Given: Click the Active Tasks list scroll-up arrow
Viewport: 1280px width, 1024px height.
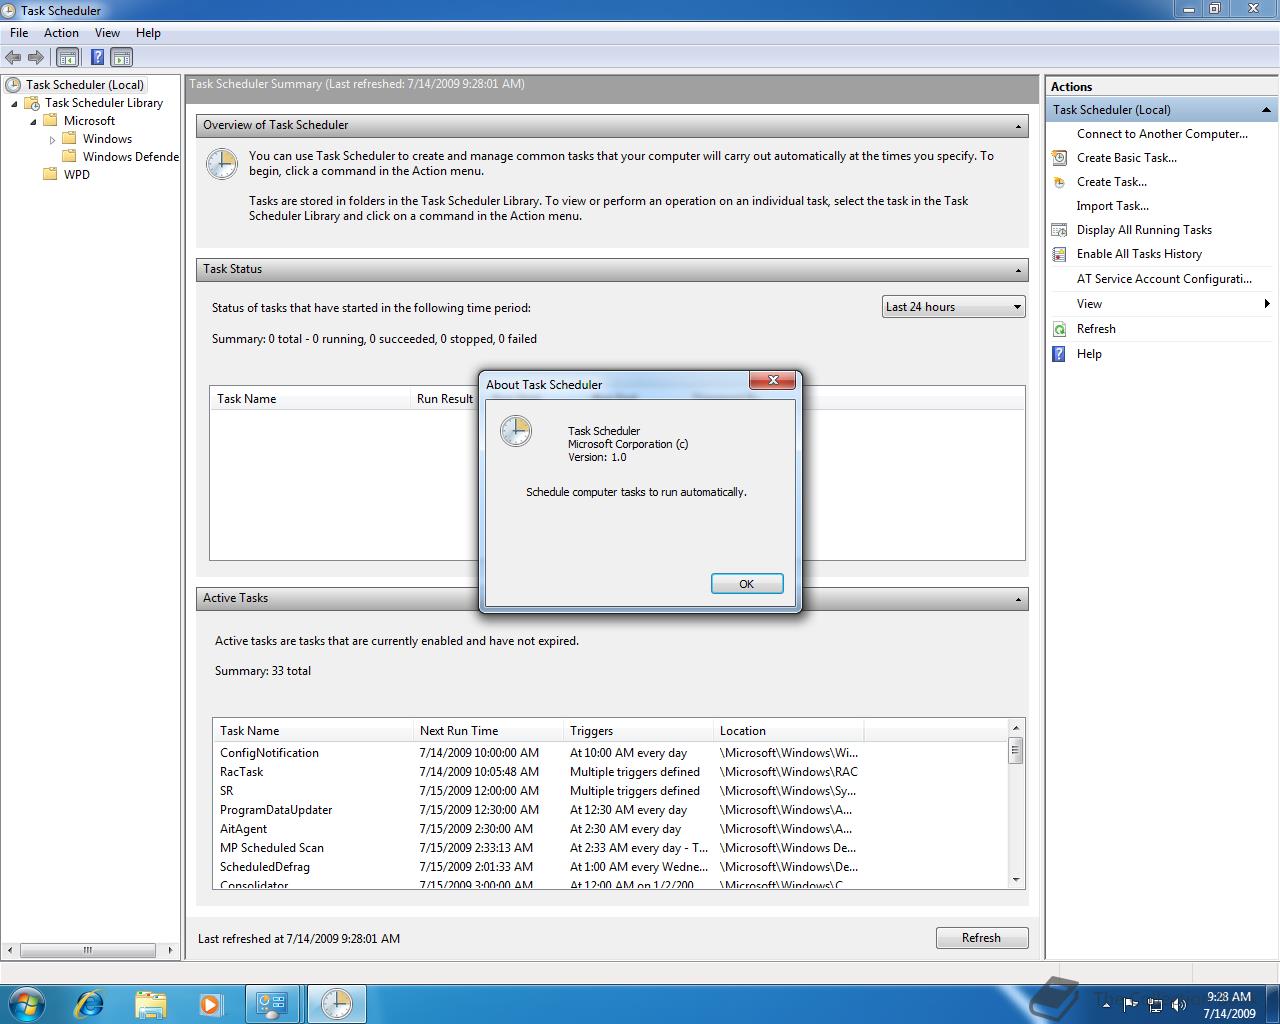Looking at the screenshot, I should pos(1016,728).
